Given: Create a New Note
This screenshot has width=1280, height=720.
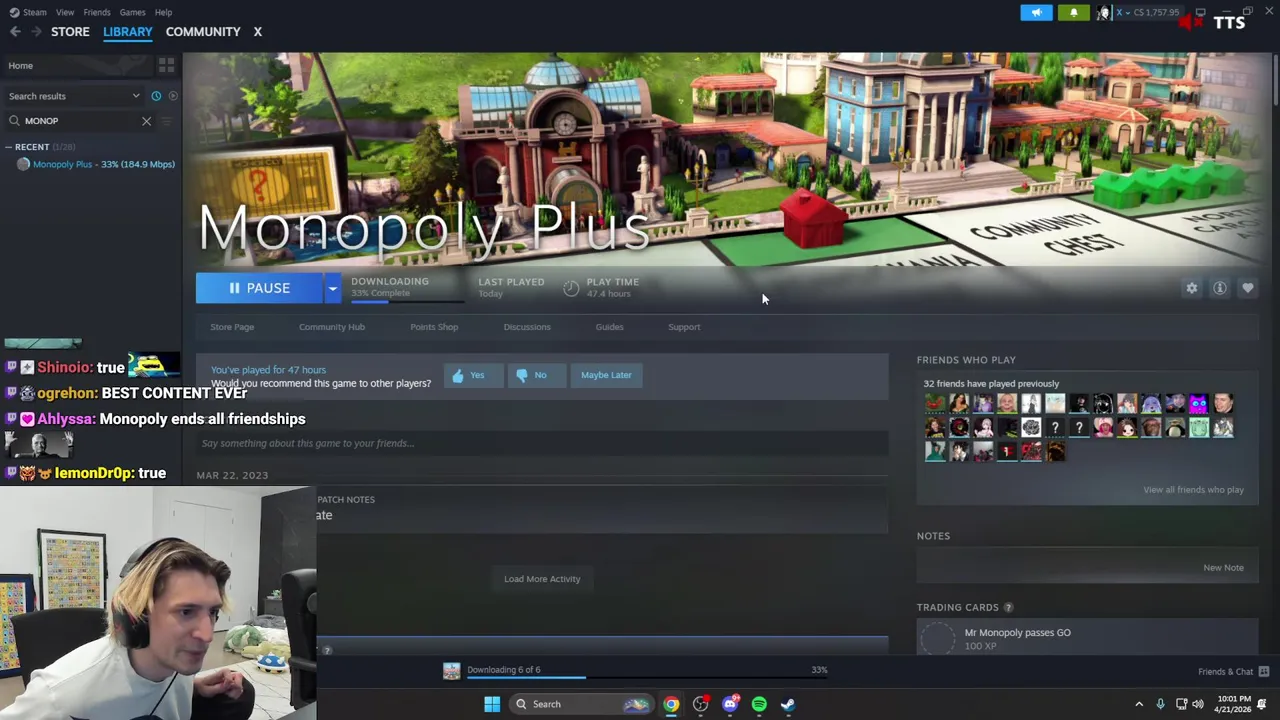Looking at the screenshot, I should click(x=1223, y=568).
